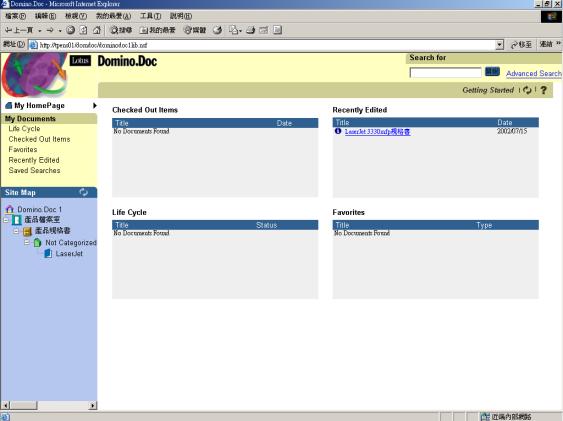Click the Lotus logo badge
Viewport: 563px width, 421px height.
pos(80,60)
